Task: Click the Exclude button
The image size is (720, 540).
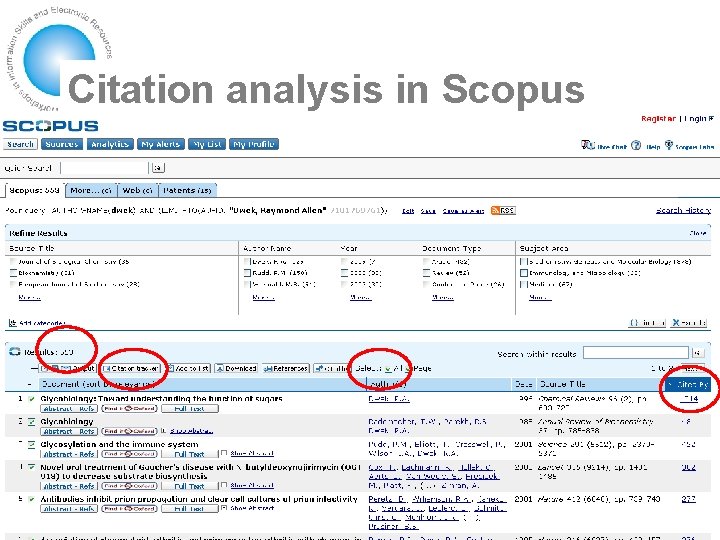Action: point(689,323)
